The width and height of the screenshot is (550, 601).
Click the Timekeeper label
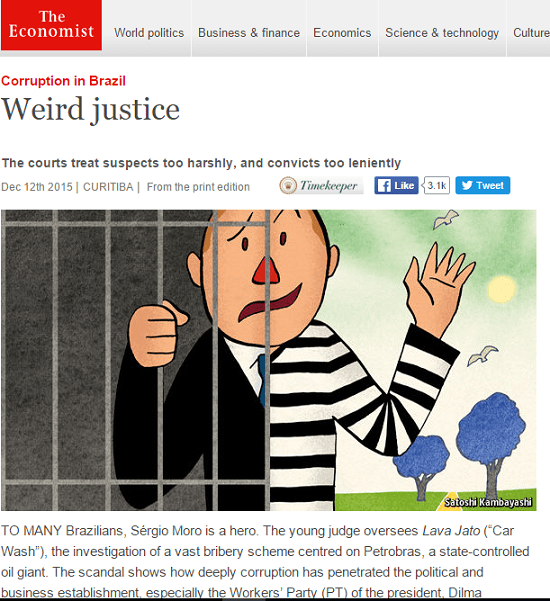click(x=328, y=186)
